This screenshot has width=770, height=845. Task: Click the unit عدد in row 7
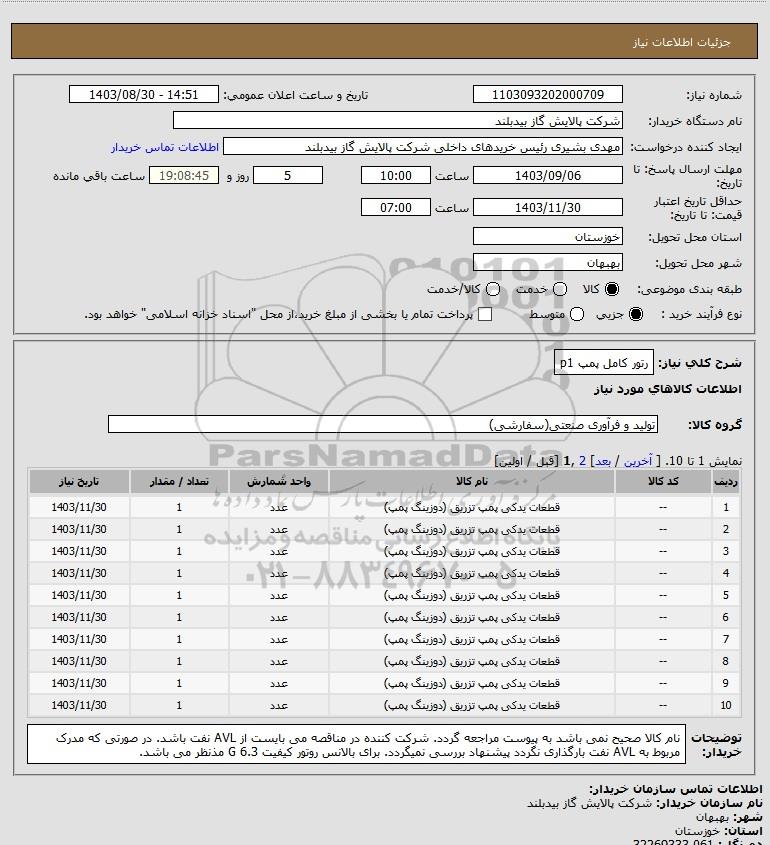pos(279,640)
